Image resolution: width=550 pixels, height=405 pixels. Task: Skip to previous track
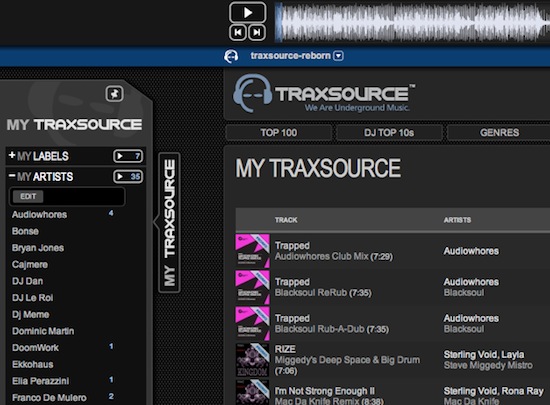237,33
